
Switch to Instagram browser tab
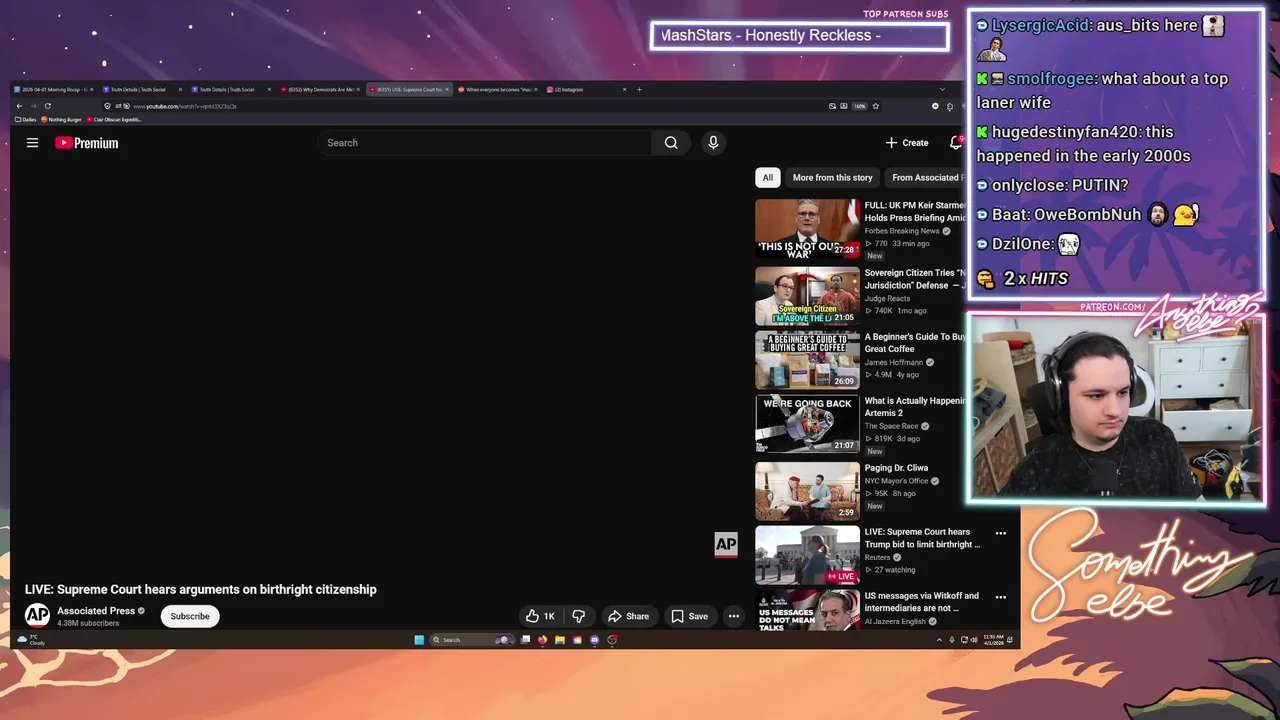[585, 89]
